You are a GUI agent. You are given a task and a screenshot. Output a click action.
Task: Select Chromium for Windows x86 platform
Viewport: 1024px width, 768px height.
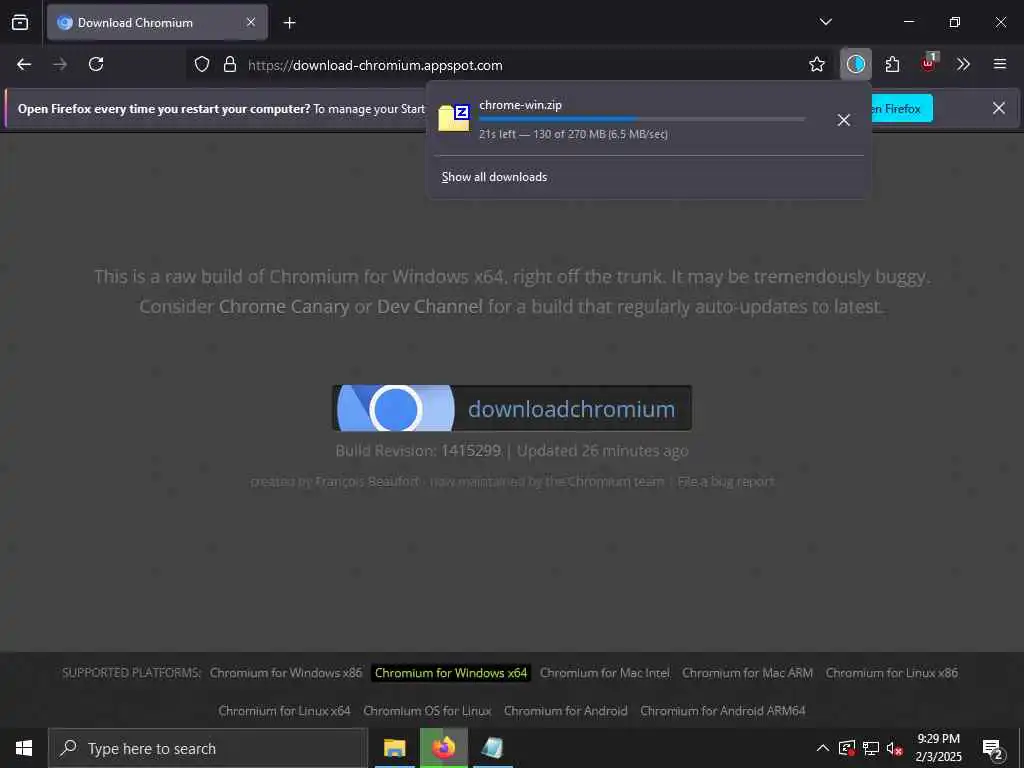285,673
